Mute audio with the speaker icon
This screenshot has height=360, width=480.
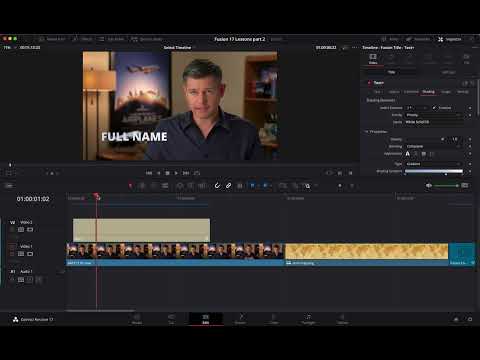(x=429, y=185)
